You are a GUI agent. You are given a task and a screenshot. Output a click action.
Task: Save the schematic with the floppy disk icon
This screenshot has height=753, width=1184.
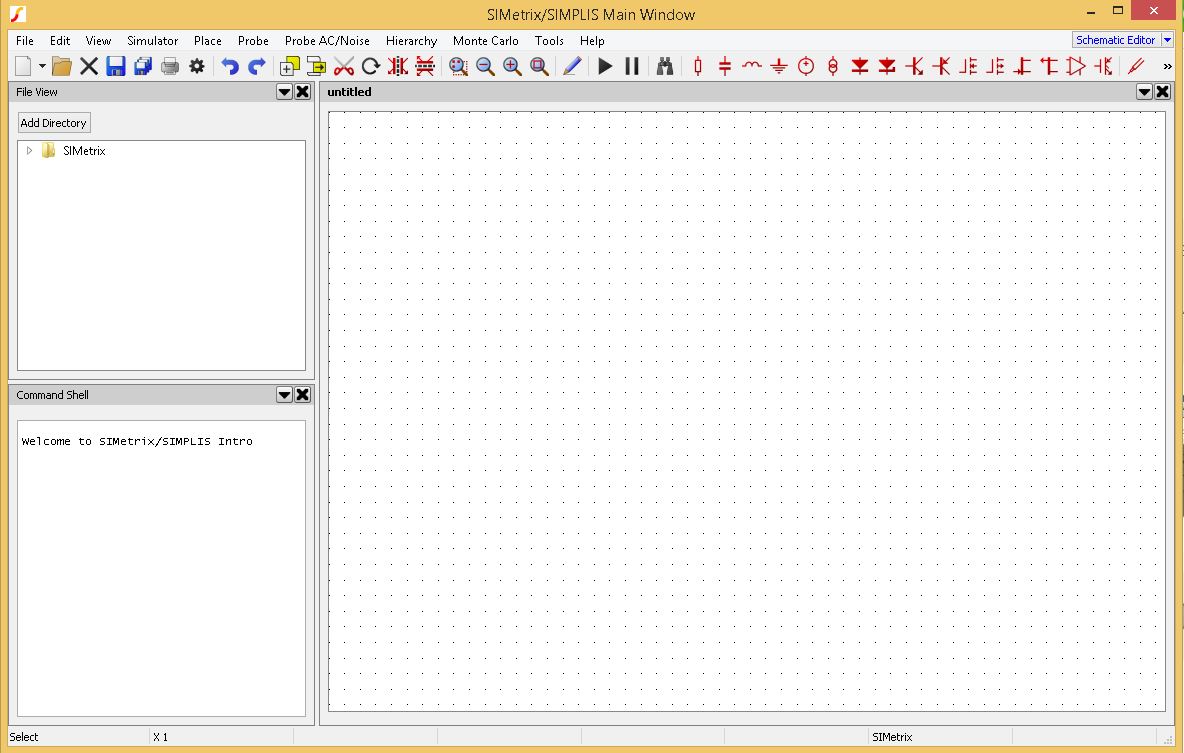point(116,66)
